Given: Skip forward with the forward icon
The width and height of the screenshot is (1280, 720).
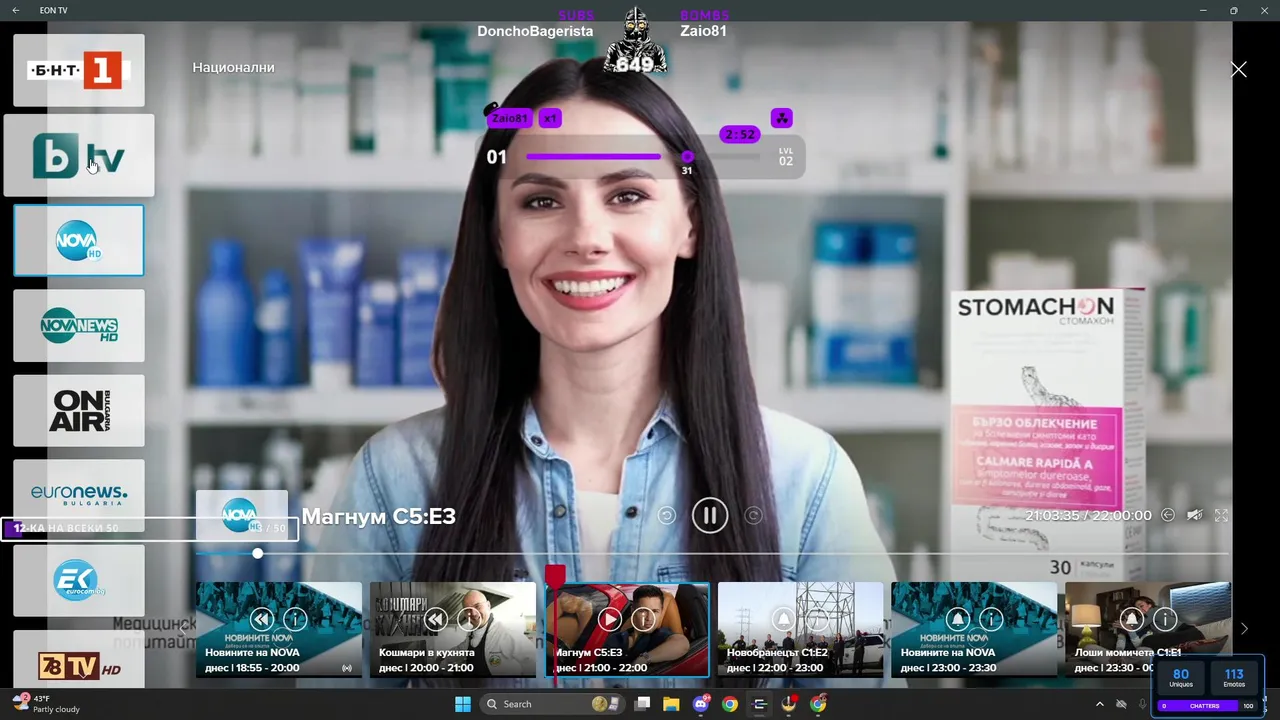Looking at the screenshot, I should pyautogui.click(x=754, y=515).
